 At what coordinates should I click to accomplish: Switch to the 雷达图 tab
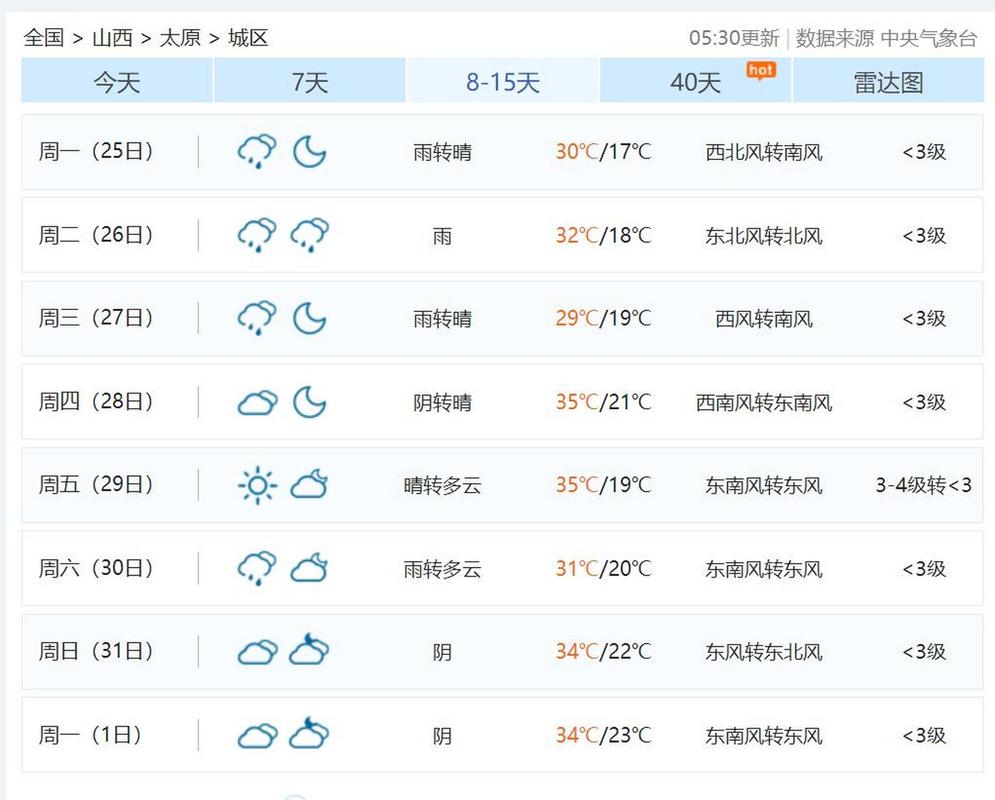click(888, 81)
